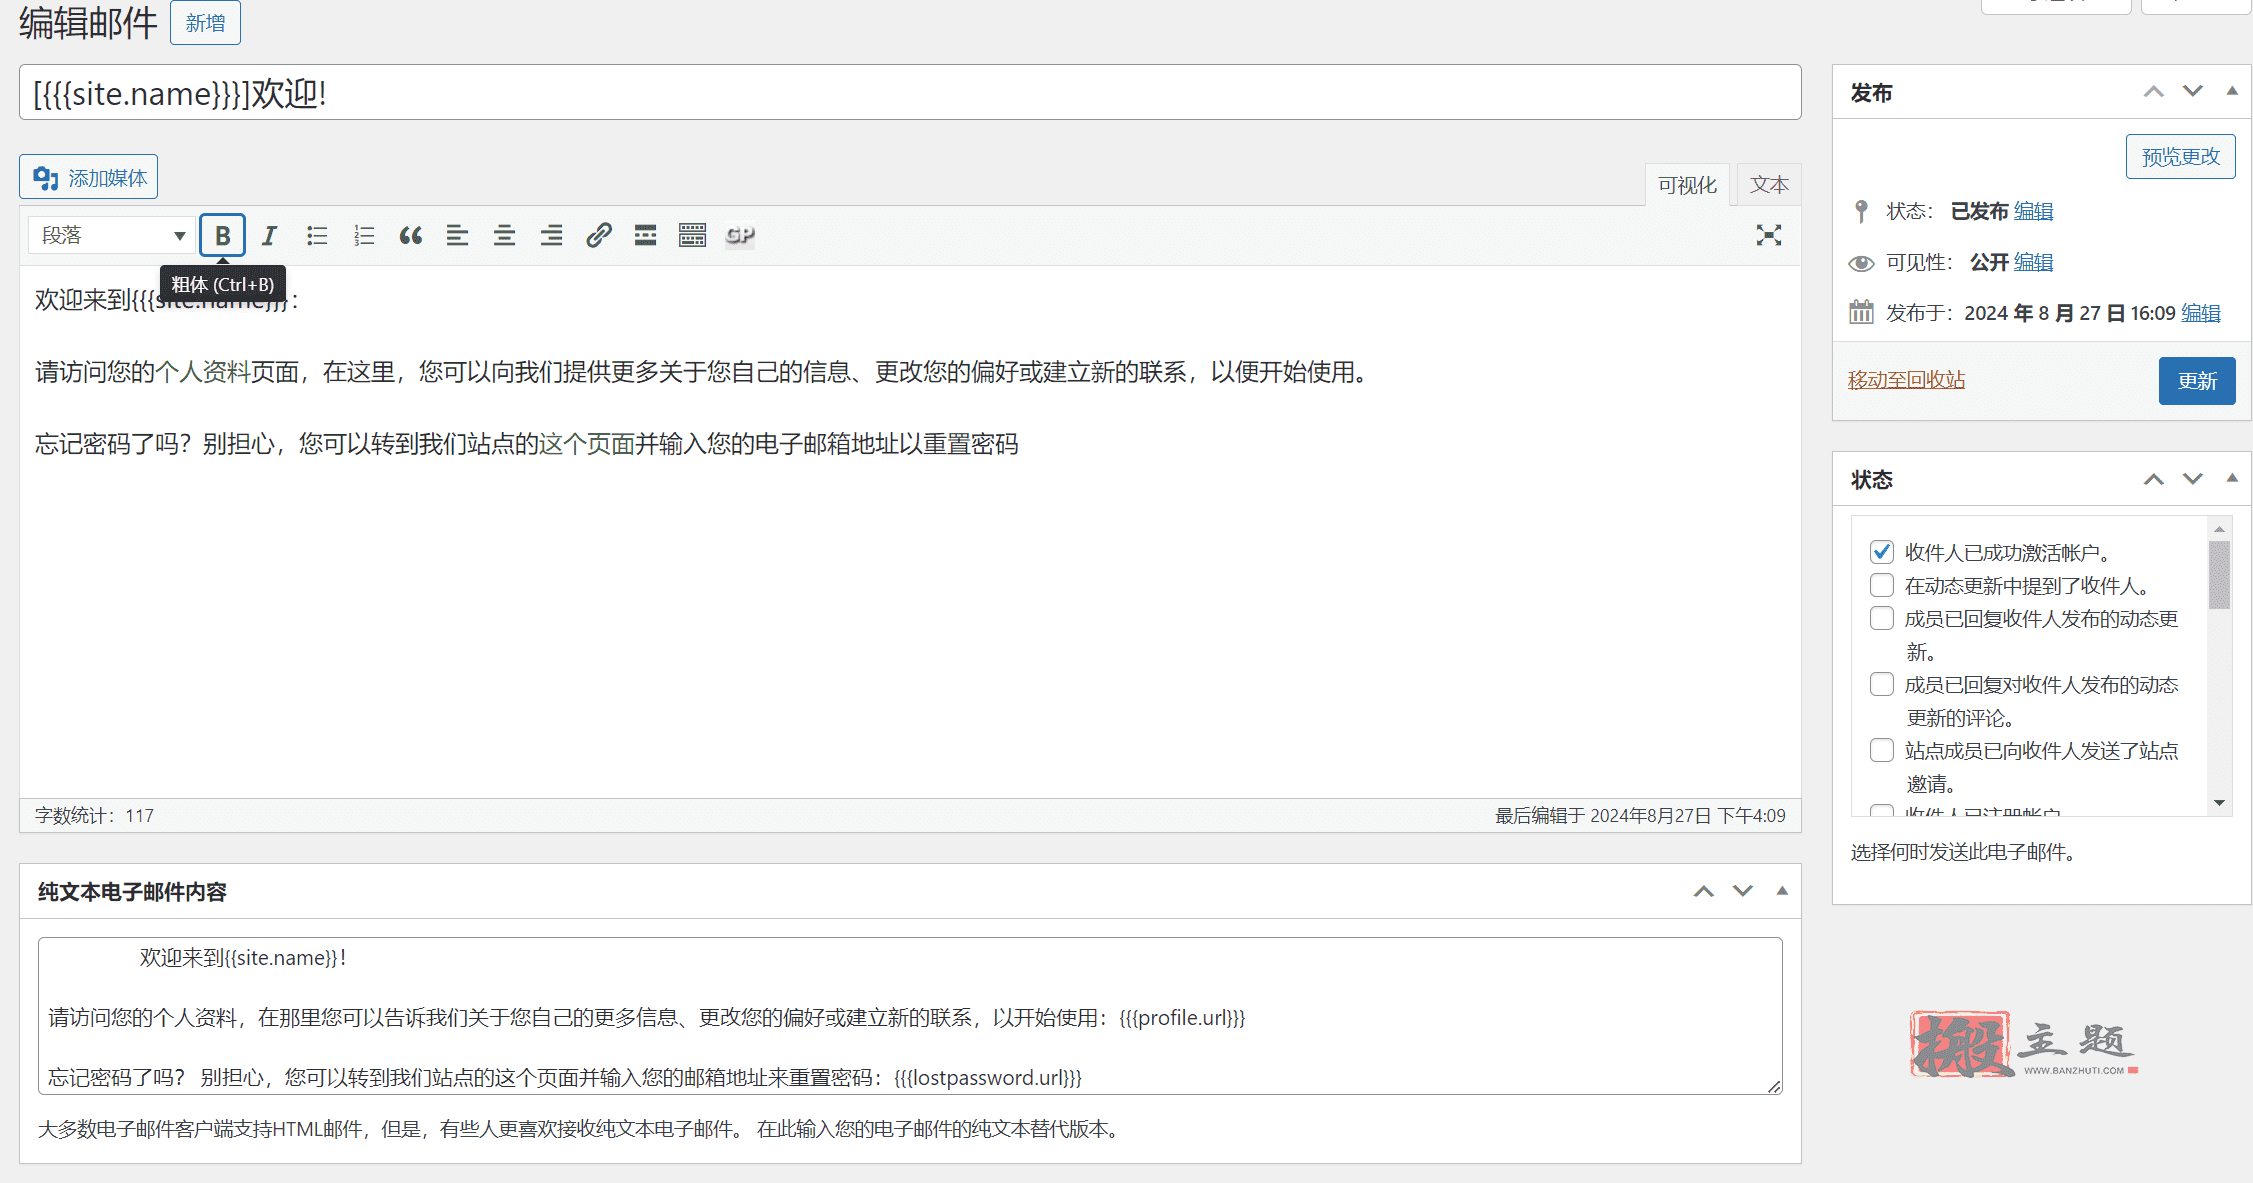Enter distraction-free fullscreen mode
The width and height of the screenshot is (2253, 1183).
(1768, 235)
